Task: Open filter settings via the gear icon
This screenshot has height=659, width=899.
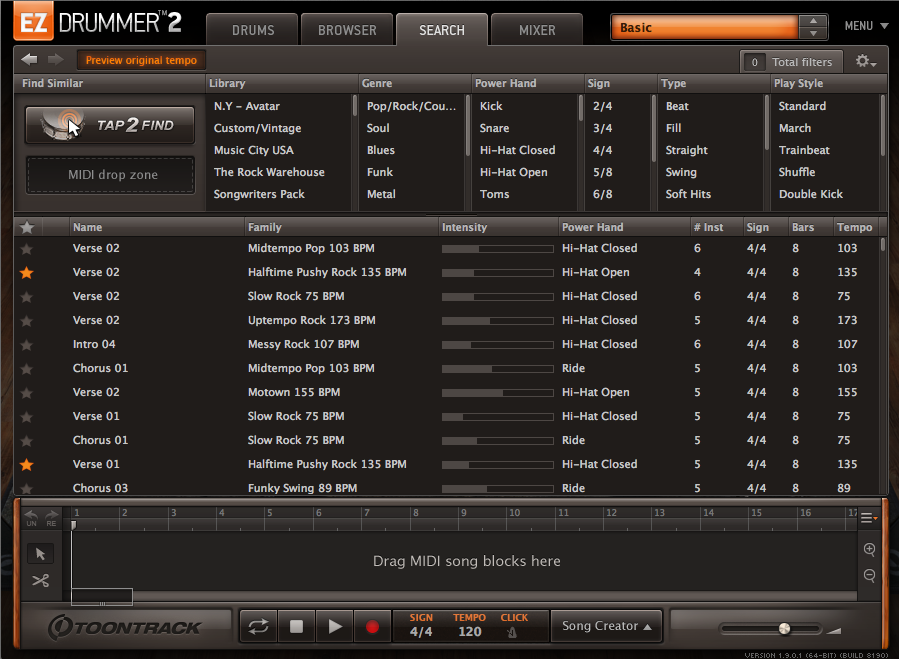Action: (861, 61)
